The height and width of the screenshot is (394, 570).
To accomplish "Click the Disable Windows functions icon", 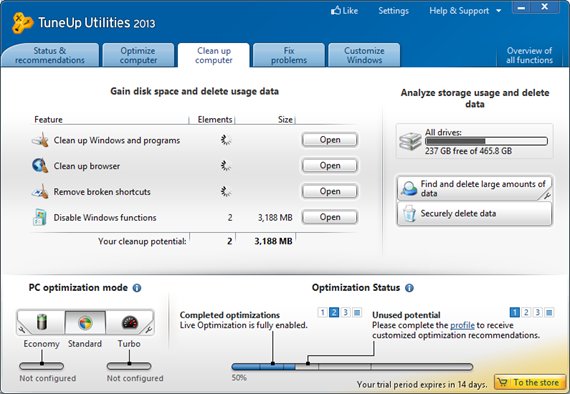I will point(40,217).
